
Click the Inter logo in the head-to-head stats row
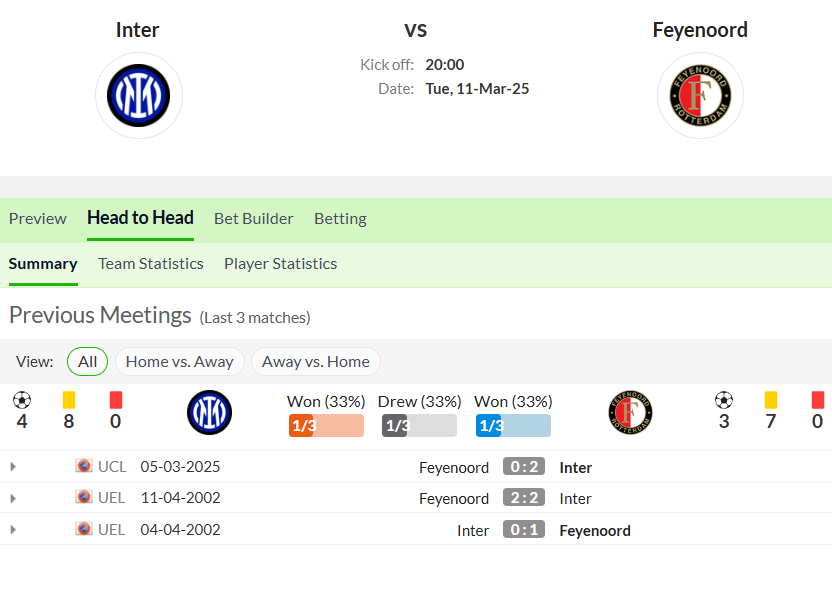(x=209, y=412)
